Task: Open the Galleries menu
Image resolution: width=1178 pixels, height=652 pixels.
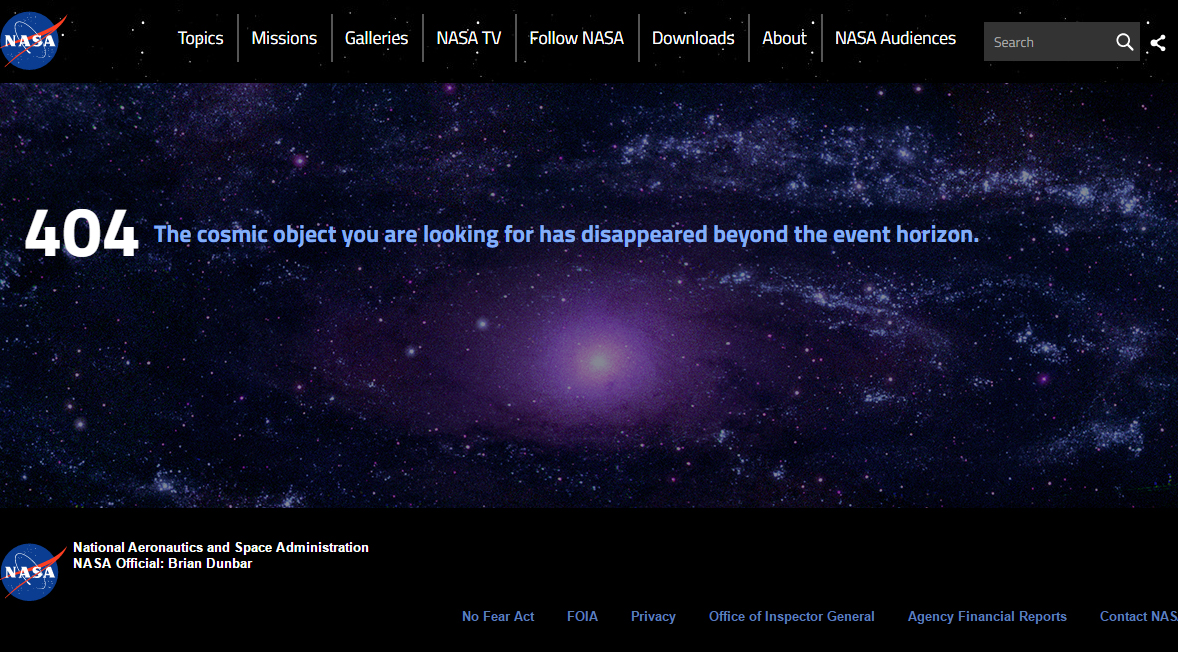Action: [377, 38]
